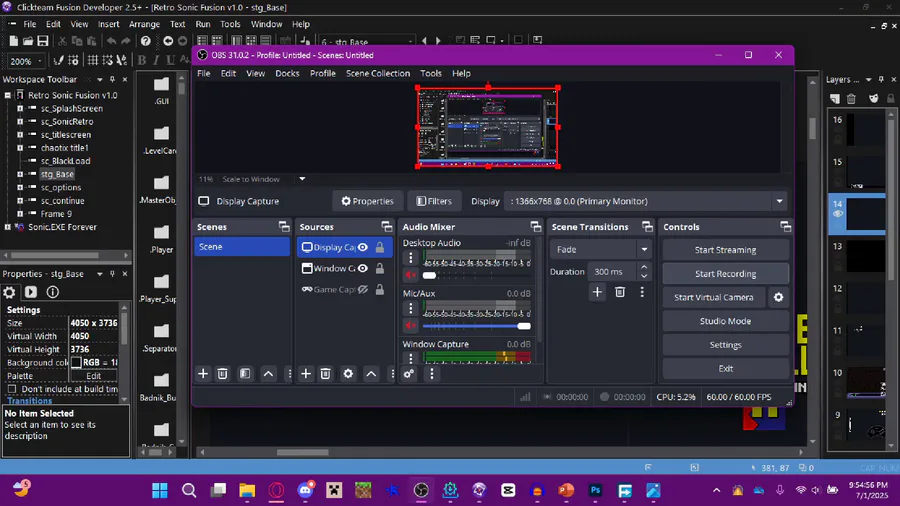Viewport: 900px width, 506px height.
Task: Open source Properties button
Action: tap(367, 201)
